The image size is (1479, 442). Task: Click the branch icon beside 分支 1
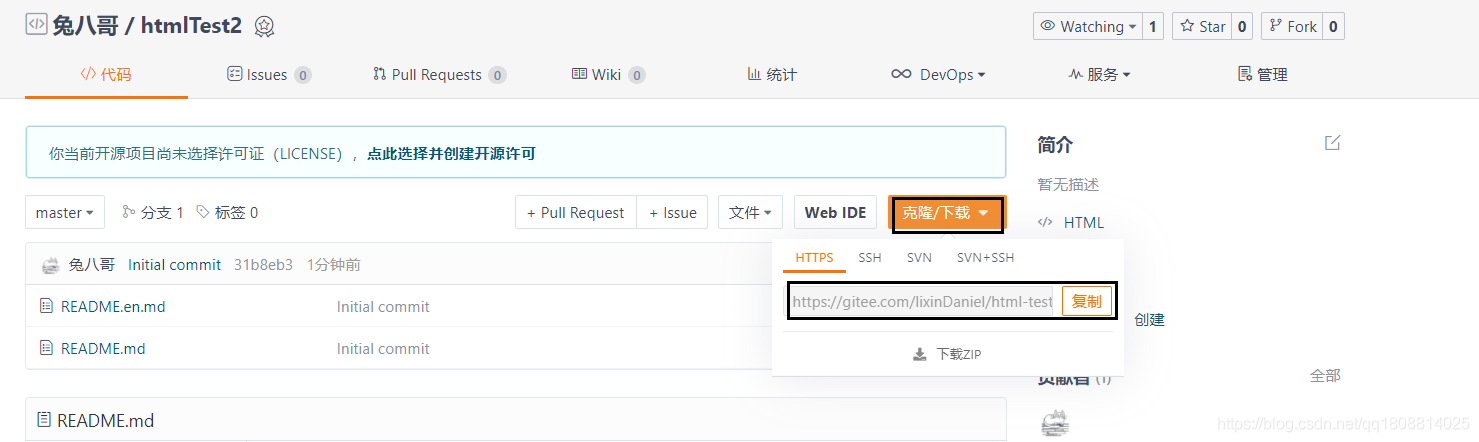128,212
